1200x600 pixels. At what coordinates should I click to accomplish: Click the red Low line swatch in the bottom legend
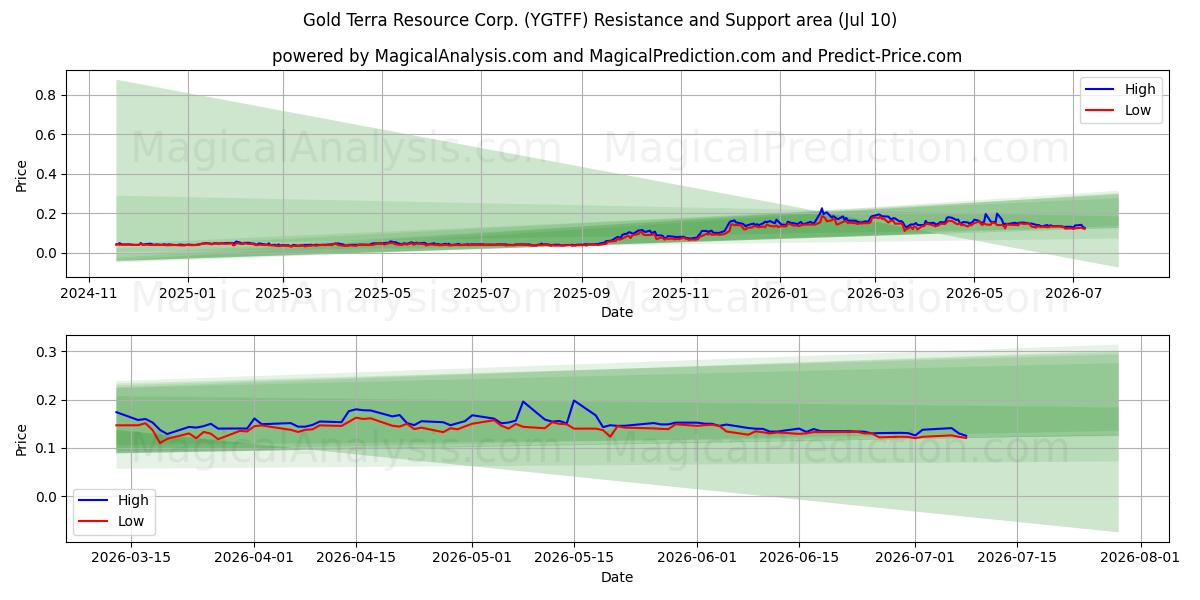click(95, 522)
